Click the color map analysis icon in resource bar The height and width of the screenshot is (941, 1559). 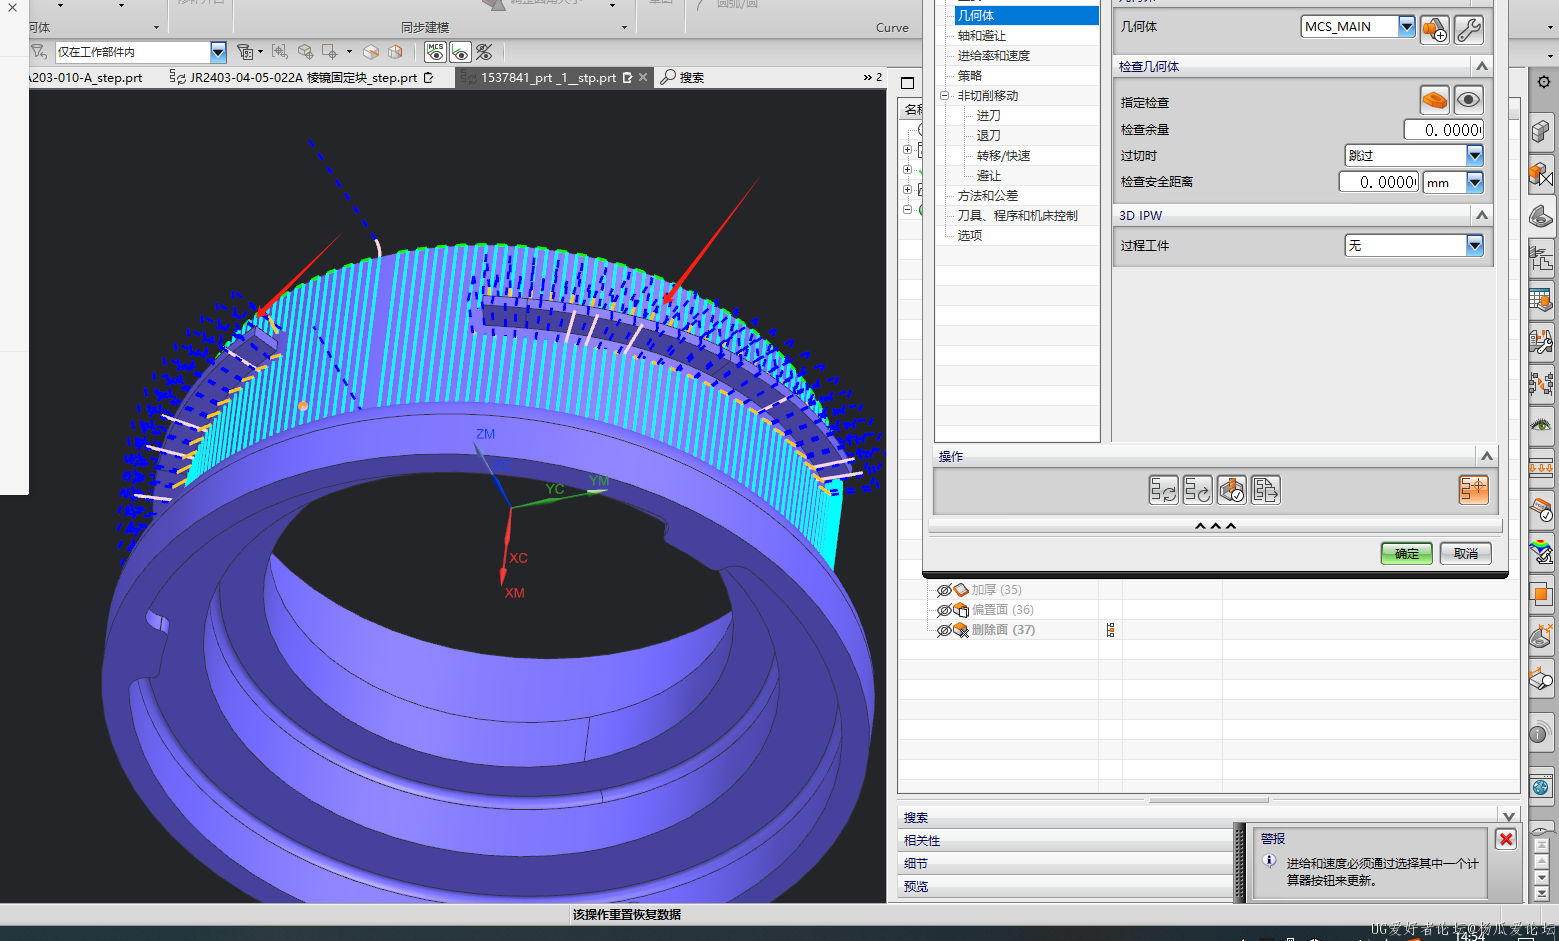(1541, 551)
